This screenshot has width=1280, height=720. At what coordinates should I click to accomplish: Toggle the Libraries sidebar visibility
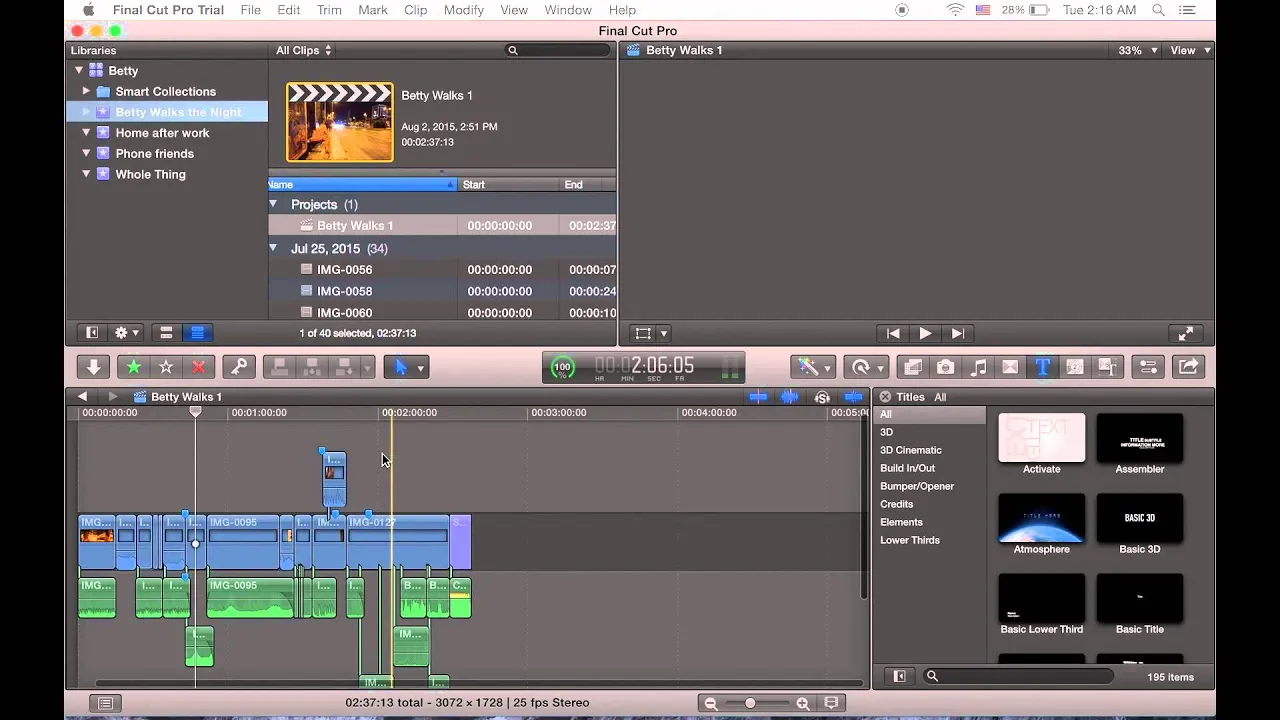pos(92,333)
